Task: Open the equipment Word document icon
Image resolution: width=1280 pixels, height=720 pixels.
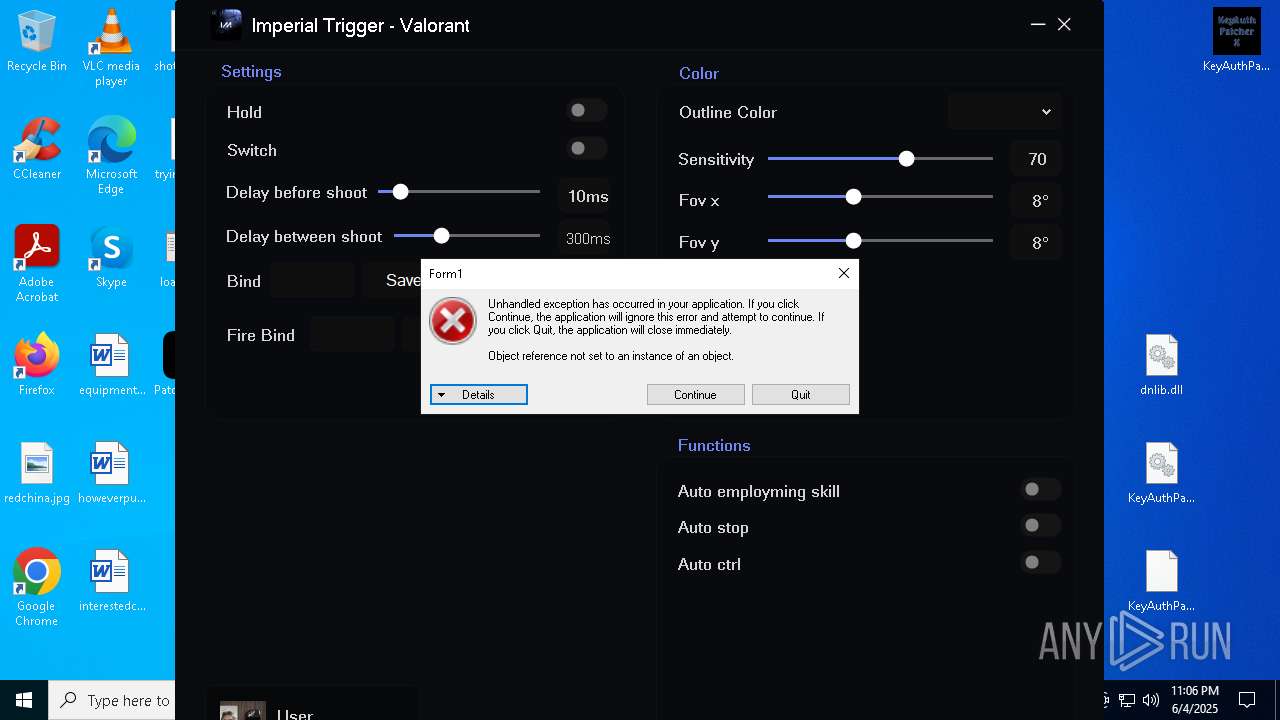Action: pos(111,365)
